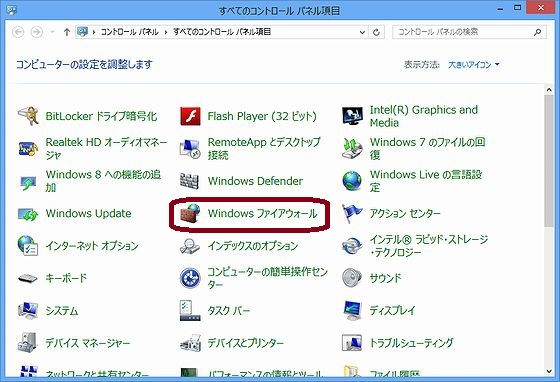
Task: Open the トラブルシューティング icon
Action: tap(352, 343)
